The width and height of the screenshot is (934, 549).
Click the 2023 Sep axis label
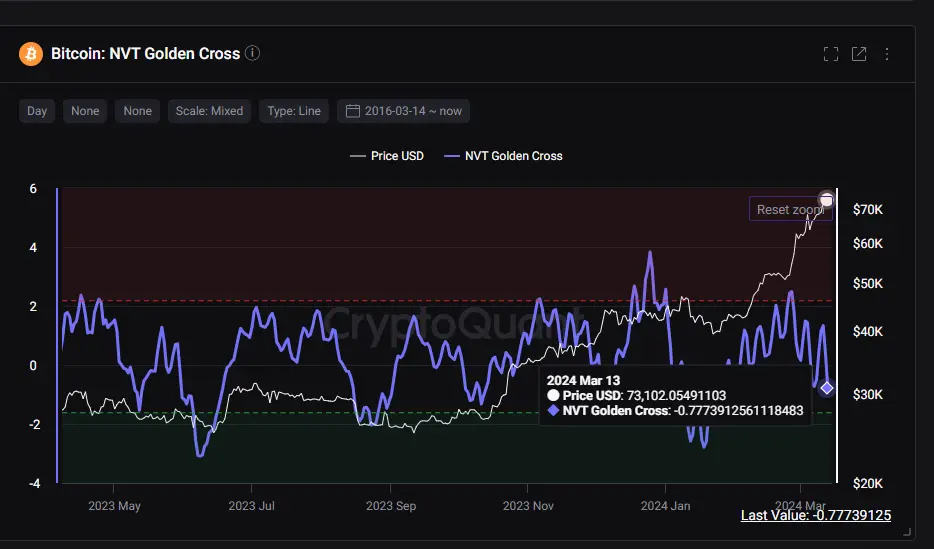pos(391,506)
